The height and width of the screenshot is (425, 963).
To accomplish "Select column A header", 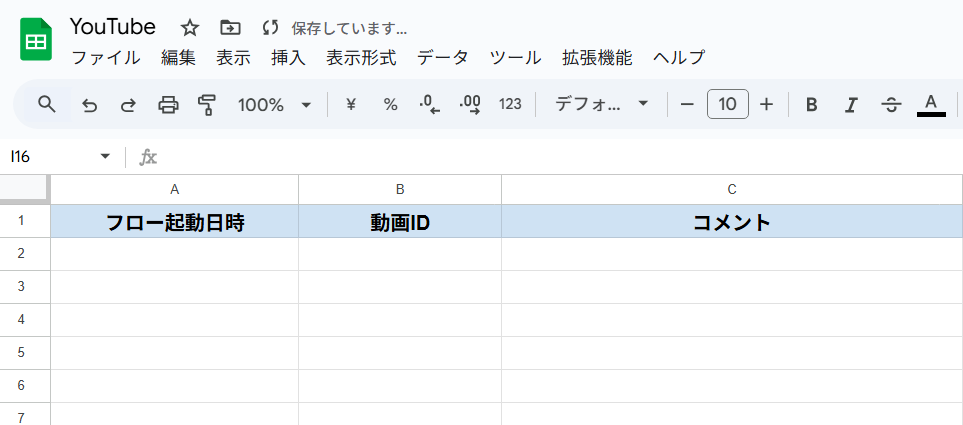I will pyautogui.click(x=174, y=190).
